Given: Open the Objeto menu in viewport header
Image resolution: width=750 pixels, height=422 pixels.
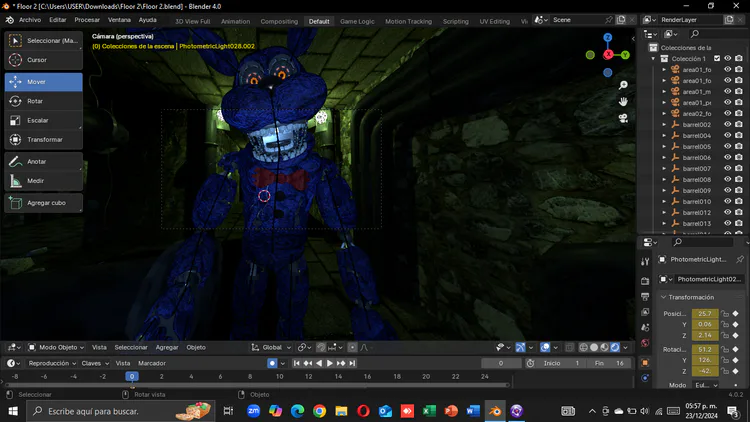Looking at the screenshot, I should tap(196, 347).
